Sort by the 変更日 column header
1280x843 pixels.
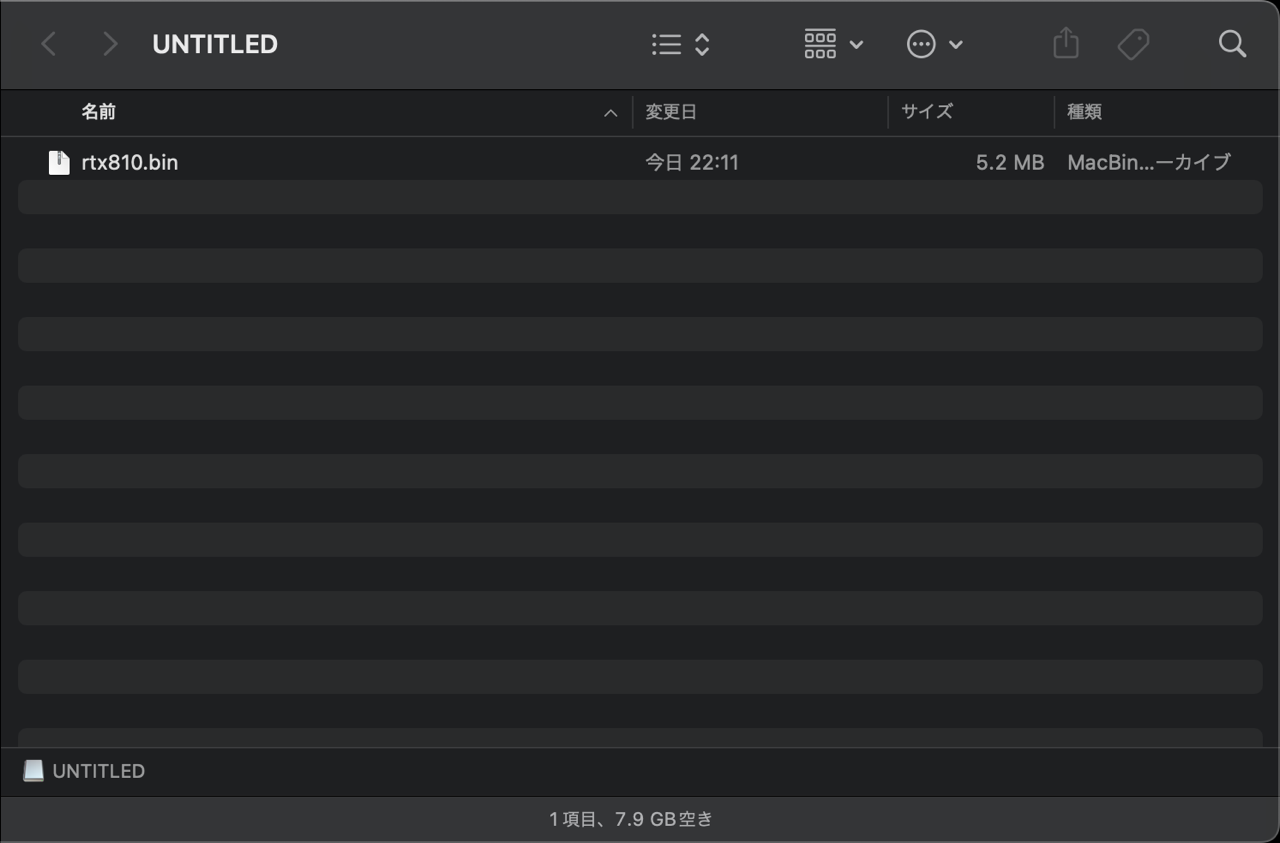point(670,112)
